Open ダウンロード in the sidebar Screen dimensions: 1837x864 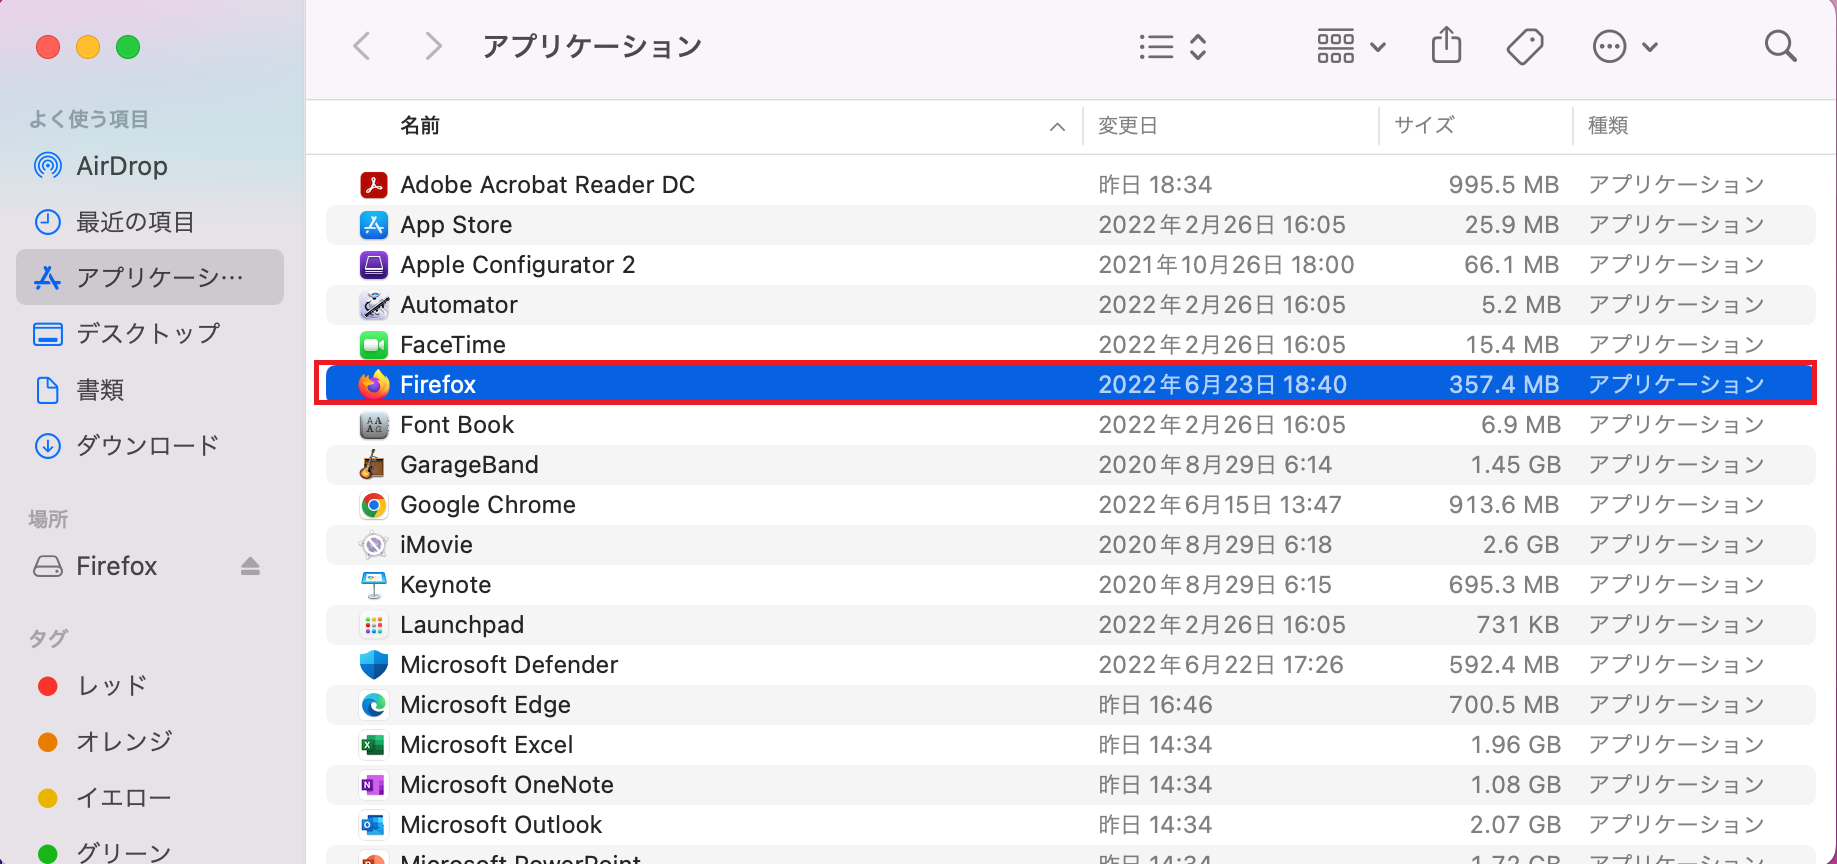[x=150, y=445]
